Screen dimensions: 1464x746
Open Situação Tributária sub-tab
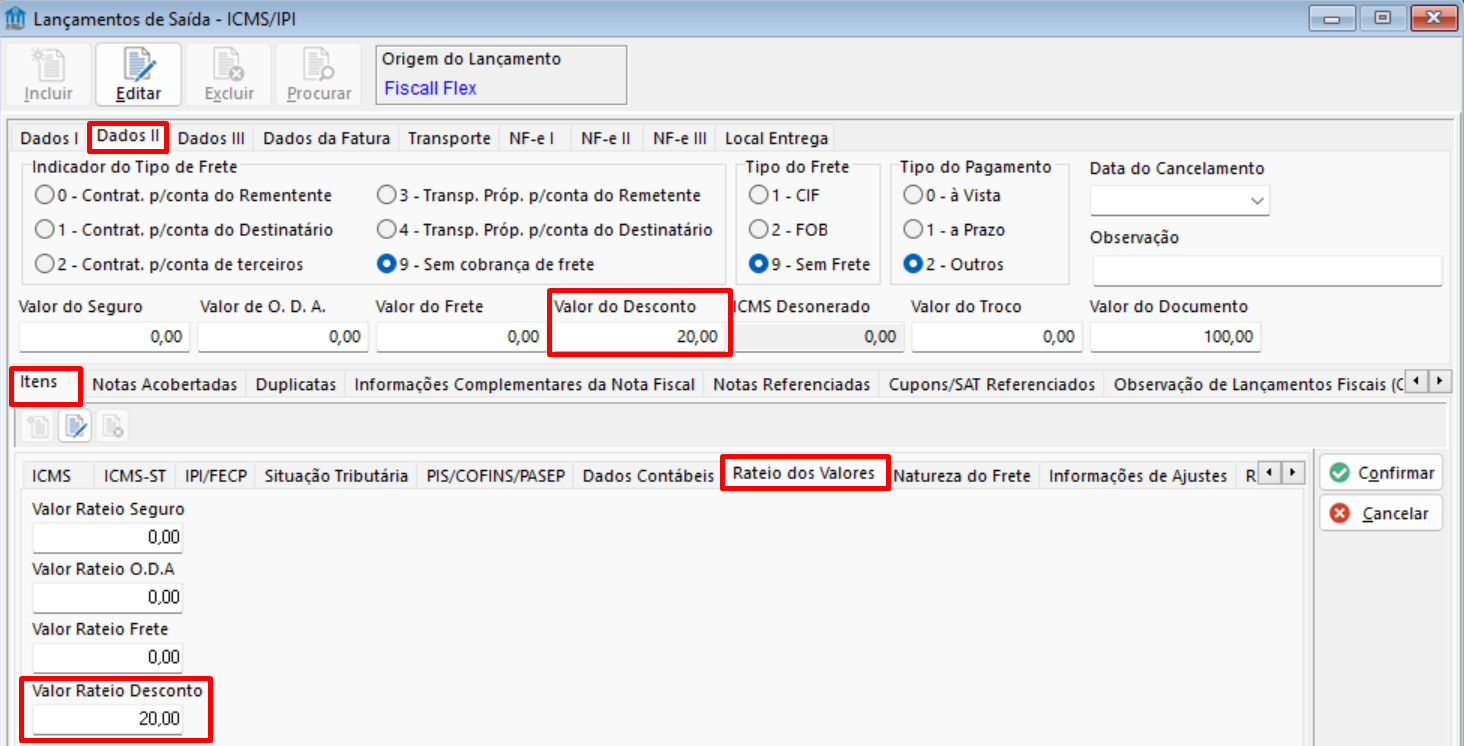click(336, 476)
